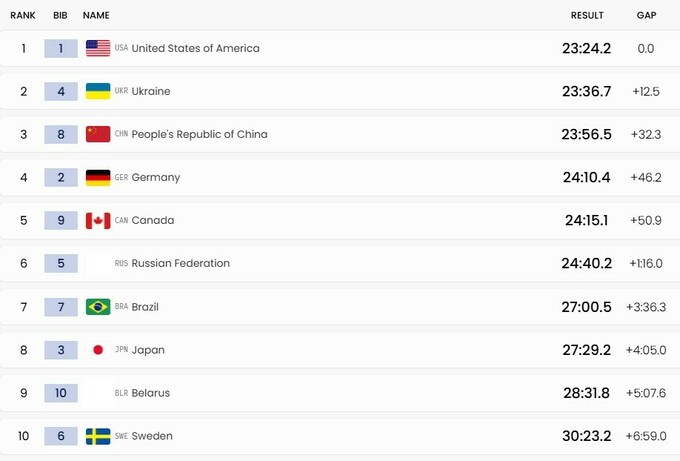Click the Sweden flag icon
Viewport: 680px width, 461px height.
pos(98,436)
